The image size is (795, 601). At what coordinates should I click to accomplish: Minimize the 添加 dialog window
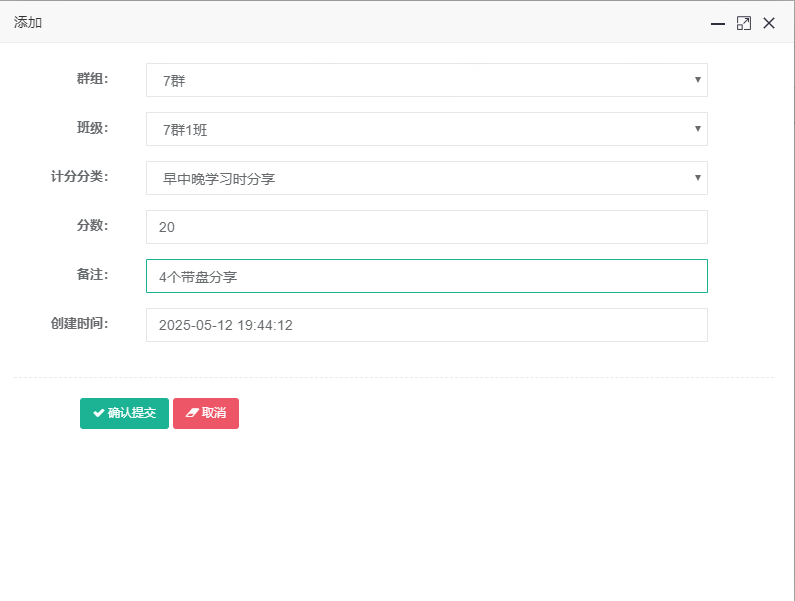(717, 23)
